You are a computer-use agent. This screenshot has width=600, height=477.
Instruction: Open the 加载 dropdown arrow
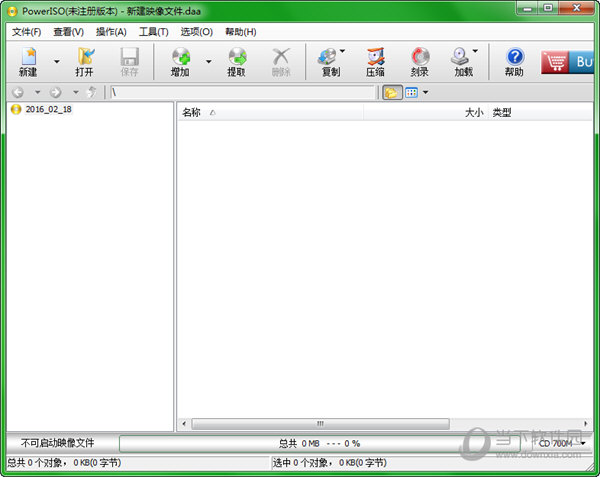pos(475,50)
